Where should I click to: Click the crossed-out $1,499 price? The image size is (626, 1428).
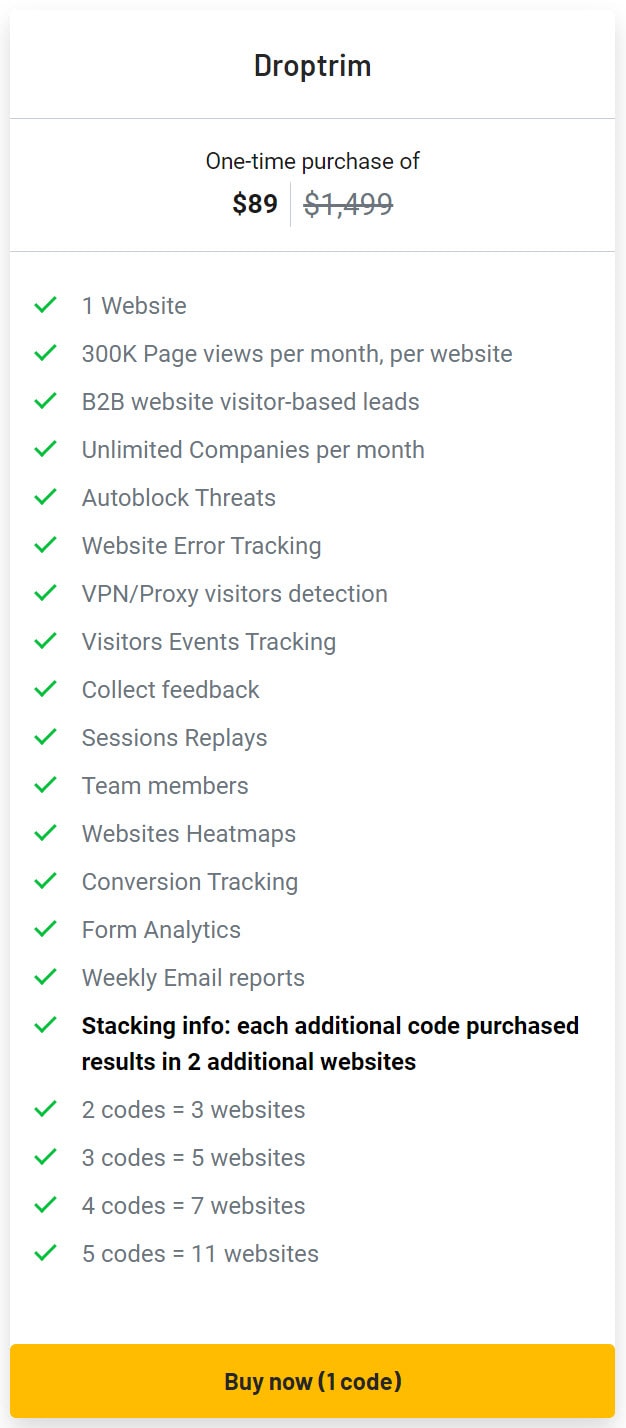click(347, 204)
